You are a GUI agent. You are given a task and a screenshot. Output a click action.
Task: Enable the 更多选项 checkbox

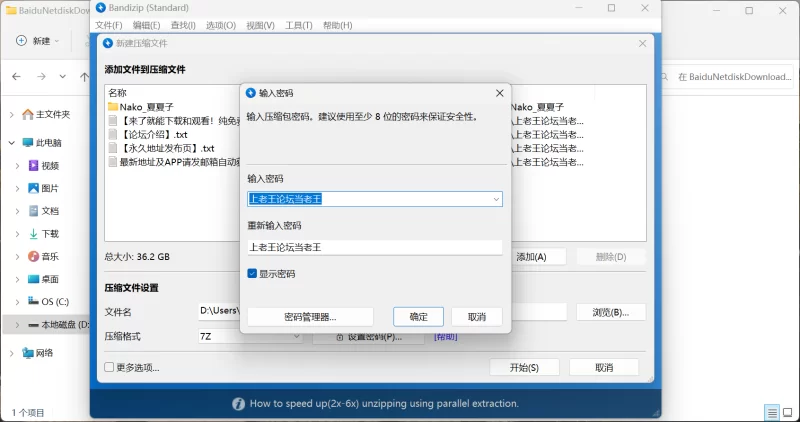[x=109, y=367]
